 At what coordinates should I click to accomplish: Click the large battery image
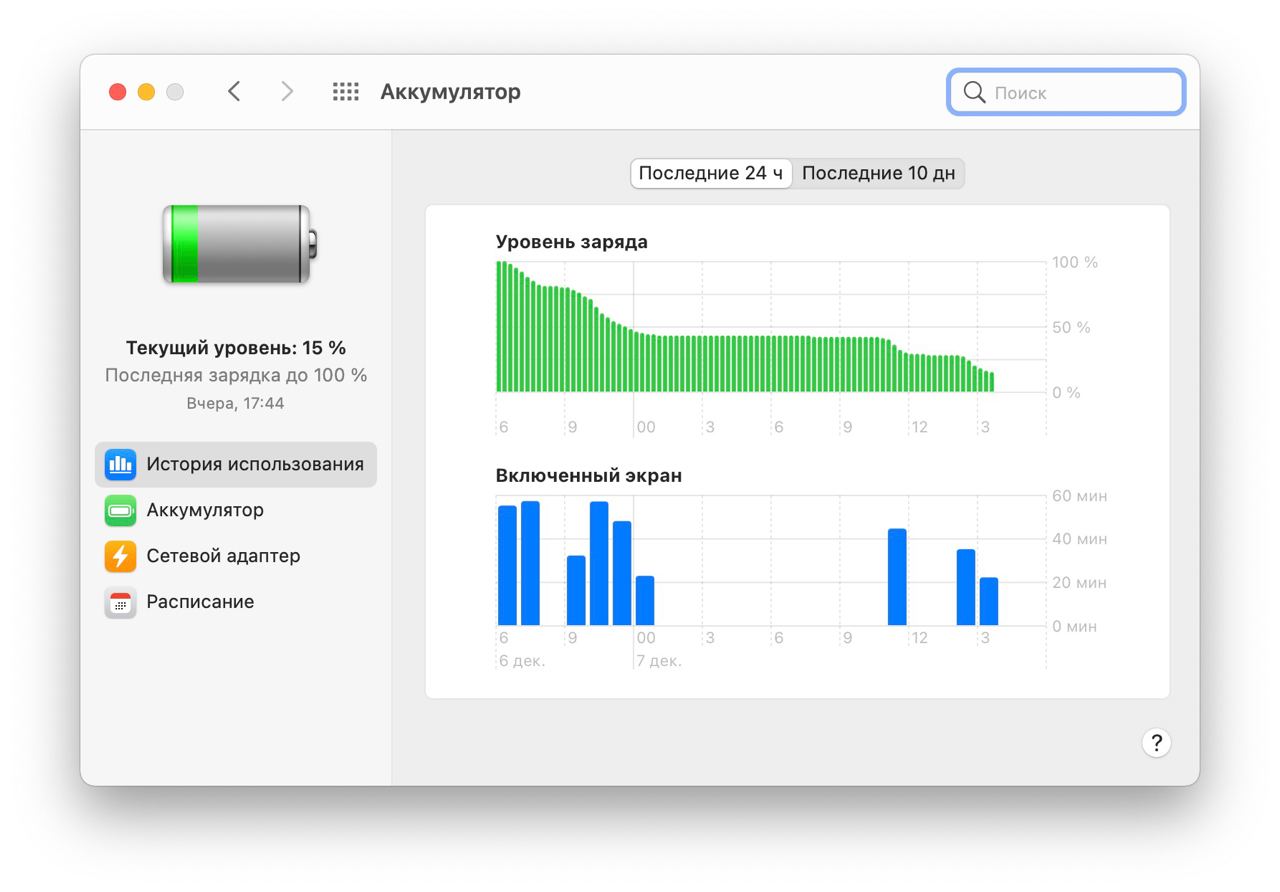pos(240,244)
